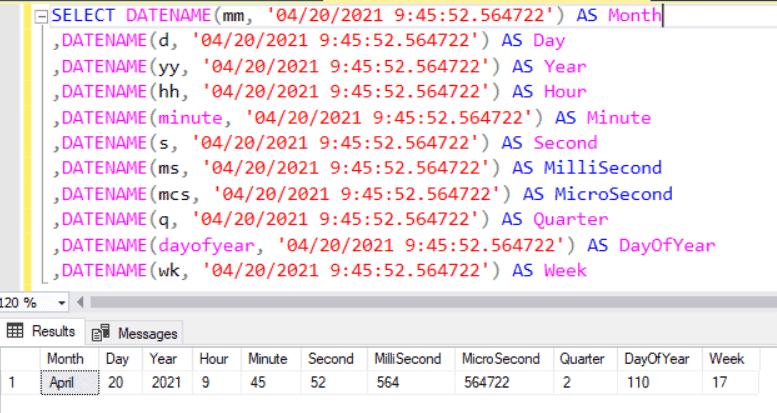
Task: Open the 120 % zoom level dropdown
Action: (x=63, y=301)
